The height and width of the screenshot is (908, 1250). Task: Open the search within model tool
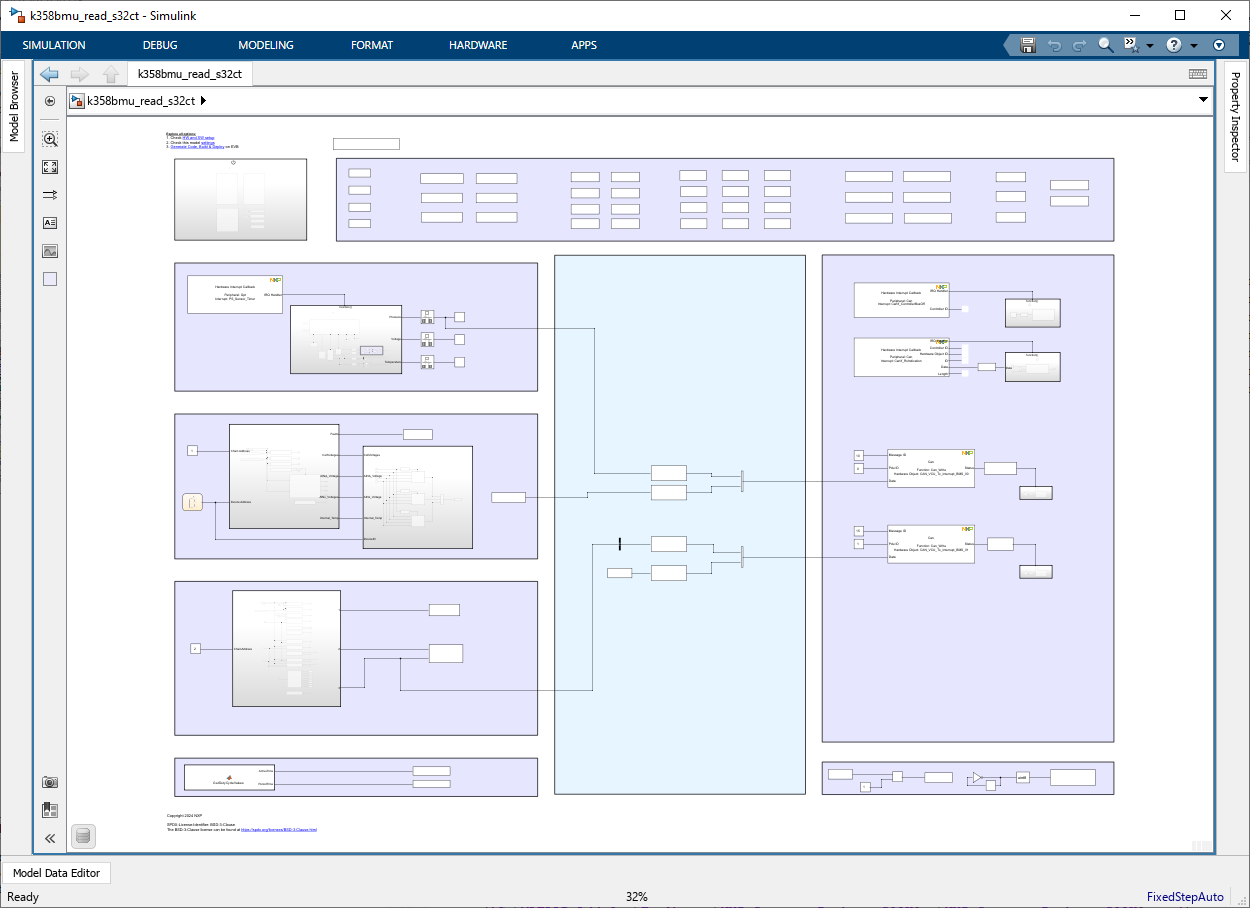[x=1105, y=45]
